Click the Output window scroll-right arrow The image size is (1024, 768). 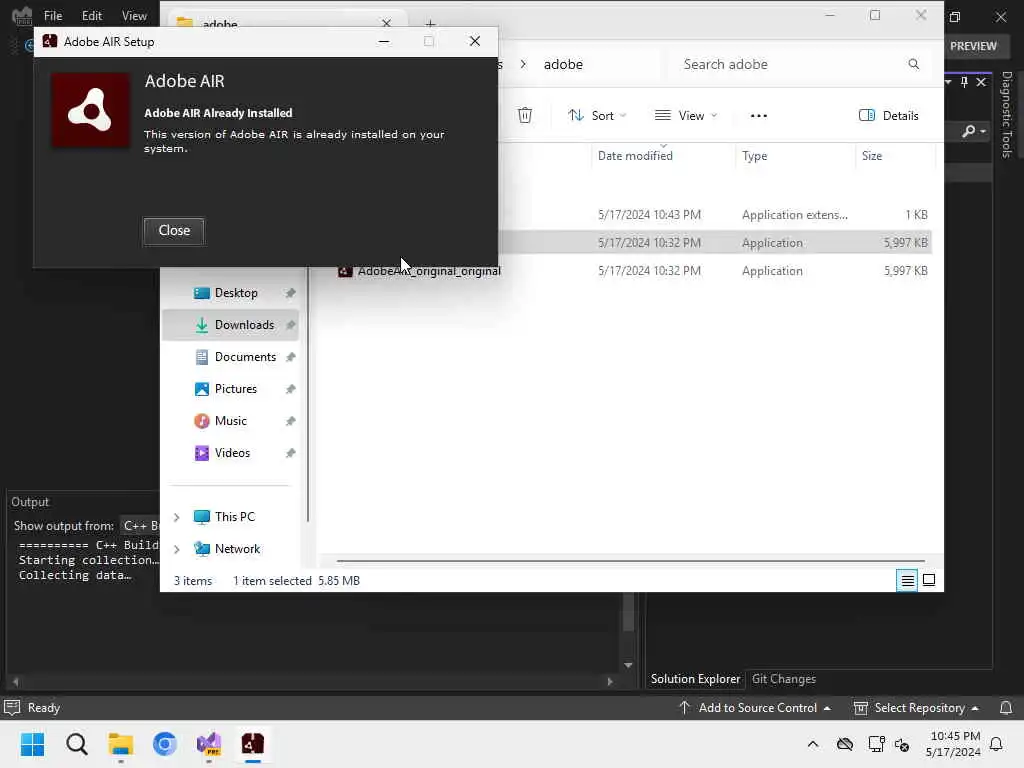pos(610,682)
